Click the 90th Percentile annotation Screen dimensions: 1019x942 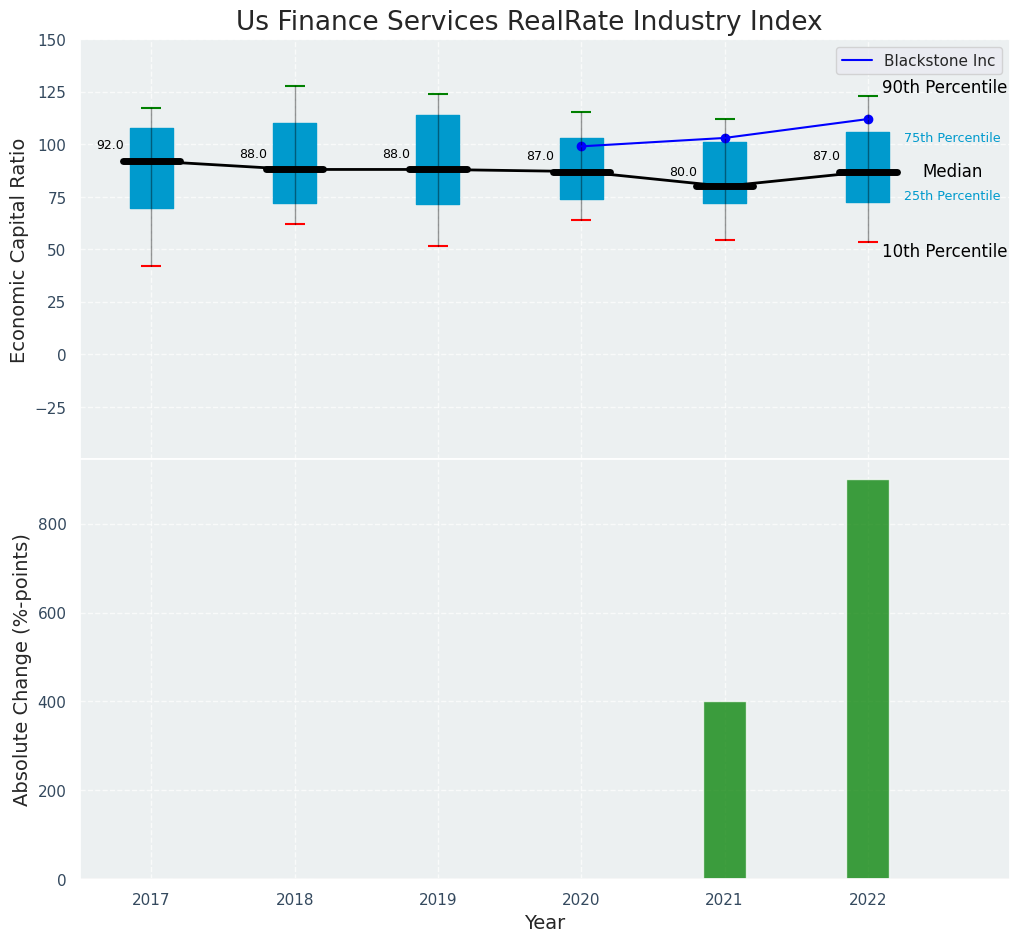pos(944,88)
